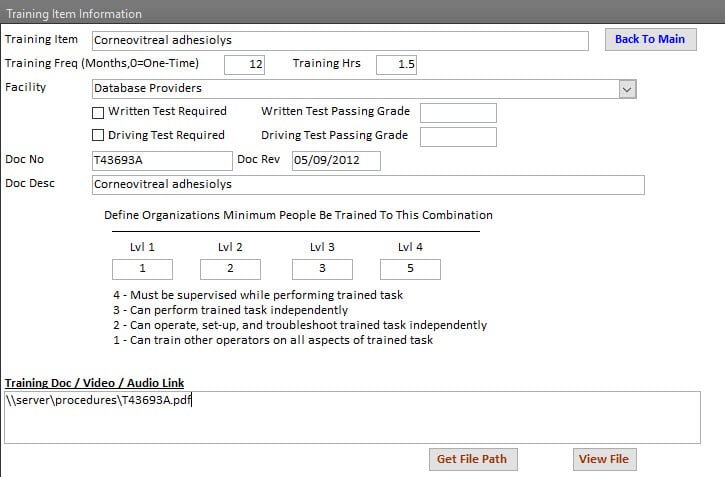The width and height of the screenshot is (725, 477).
Task: Select the Doc No field T43693A
Action: pos(162,161)
